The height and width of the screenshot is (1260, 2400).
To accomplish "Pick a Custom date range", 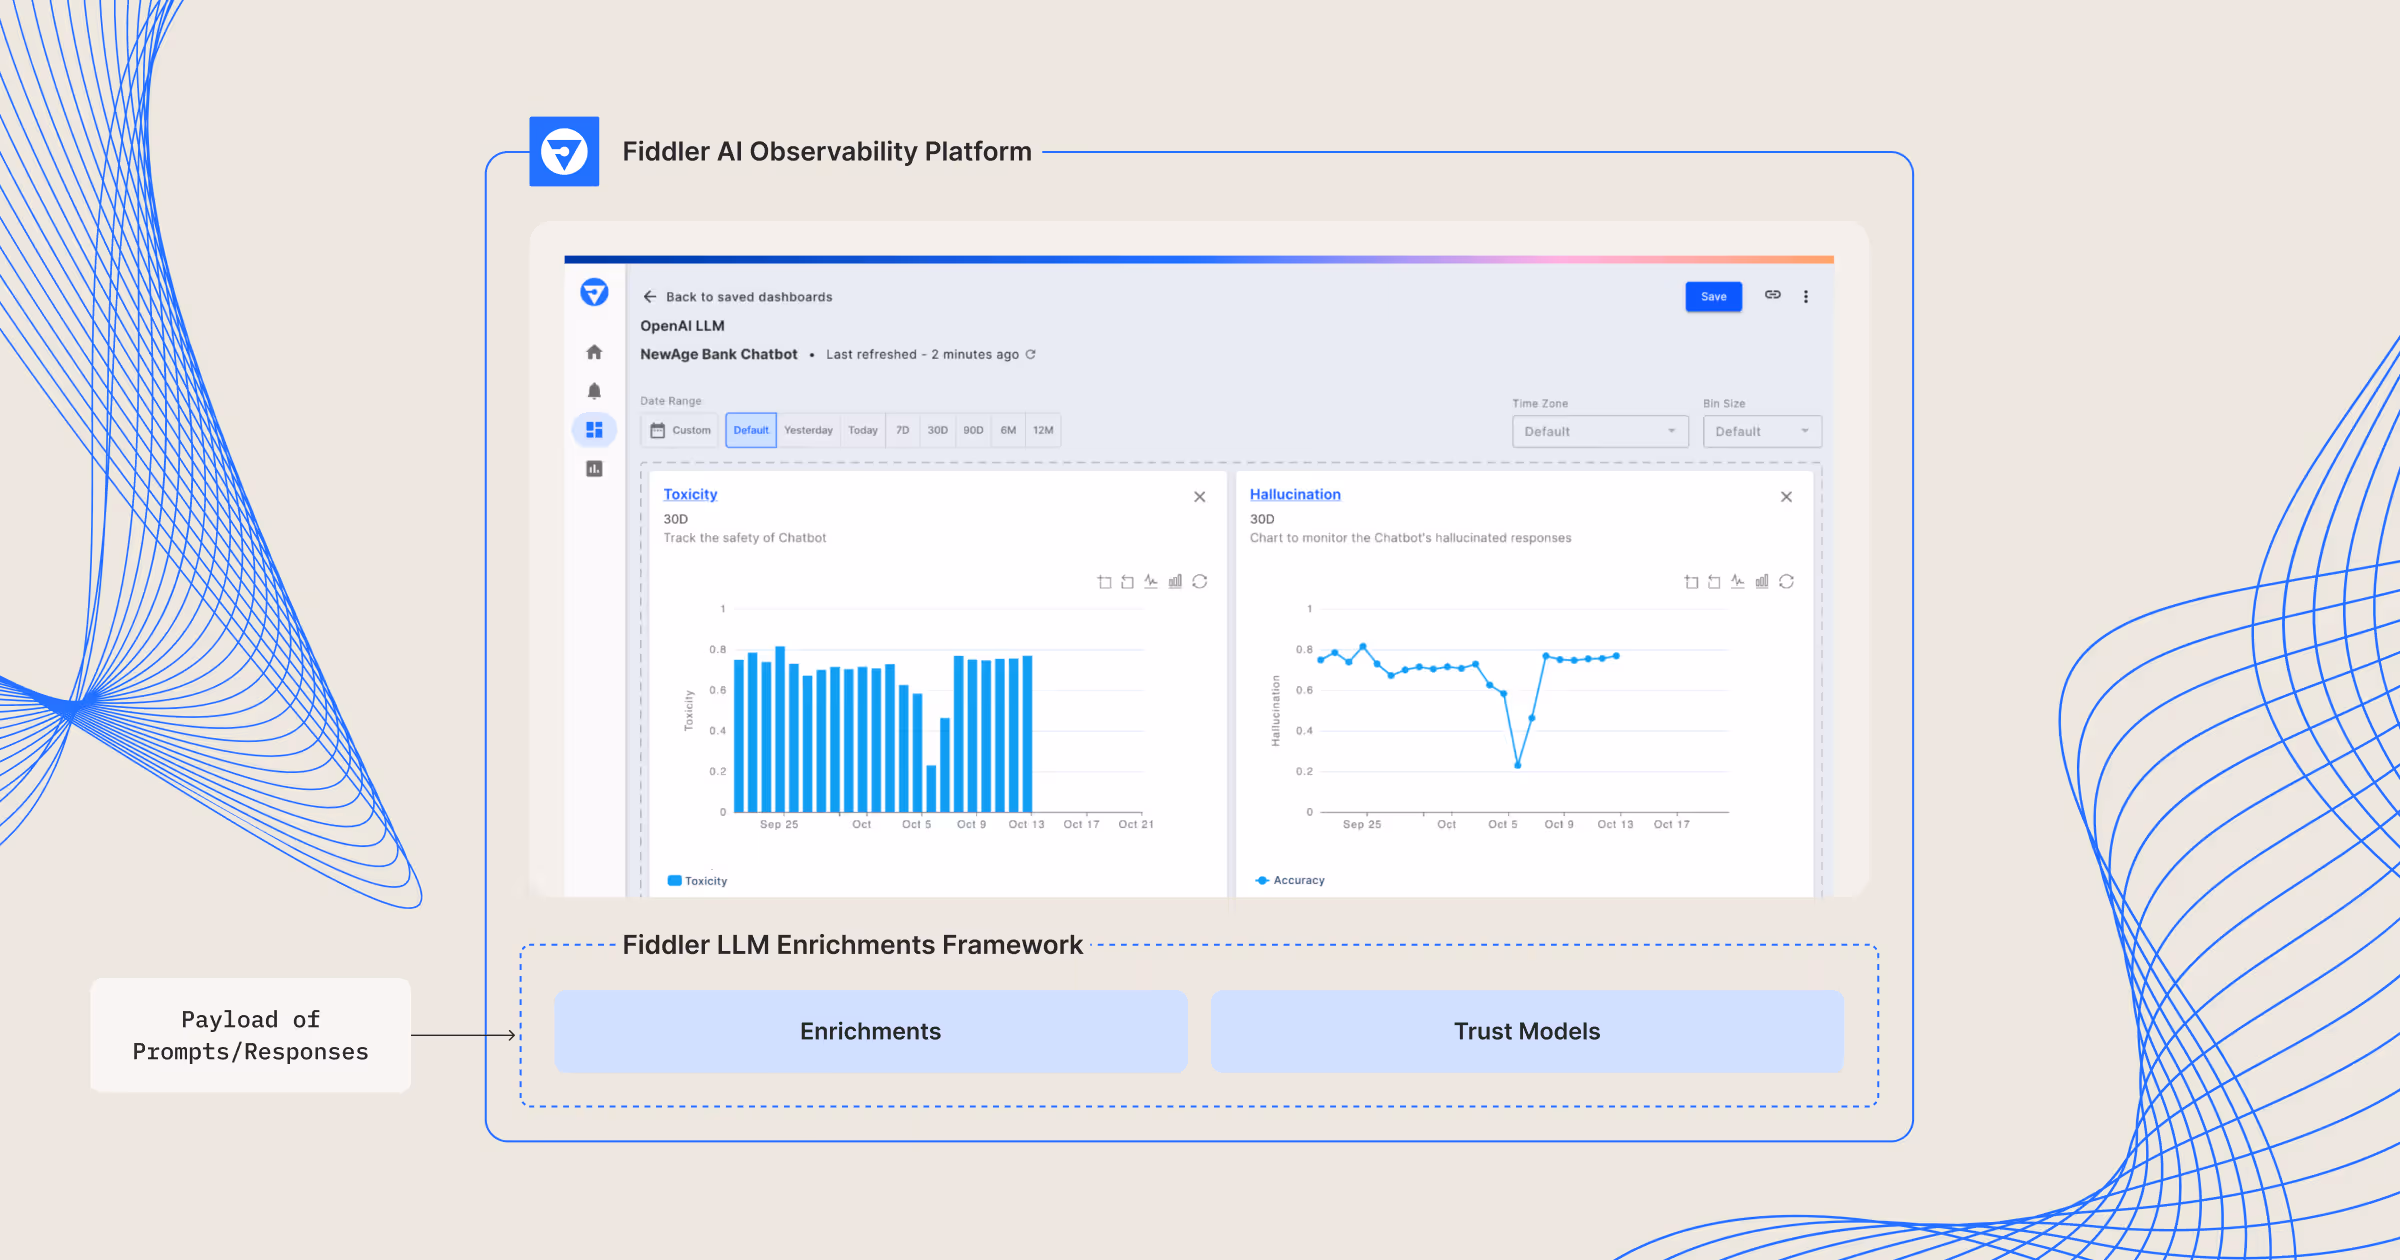I will coord(680,430).
